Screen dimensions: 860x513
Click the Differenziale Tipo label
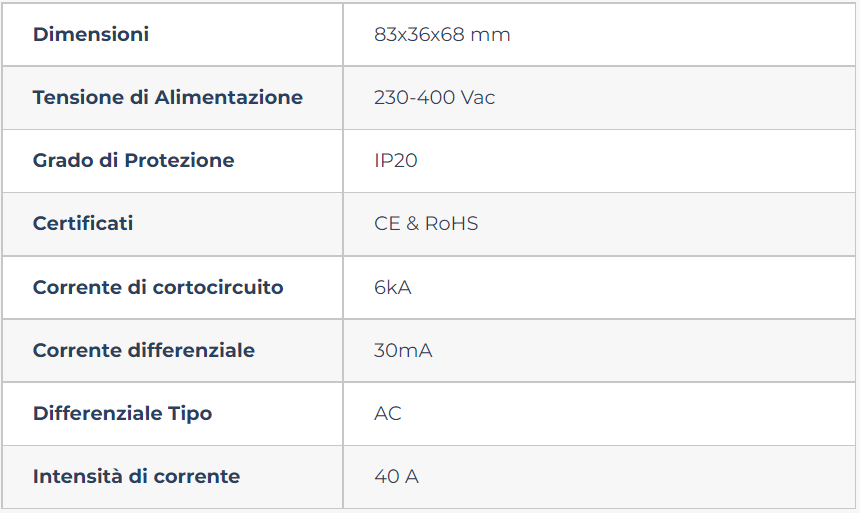pyautogui.click(x=122, y=414)
